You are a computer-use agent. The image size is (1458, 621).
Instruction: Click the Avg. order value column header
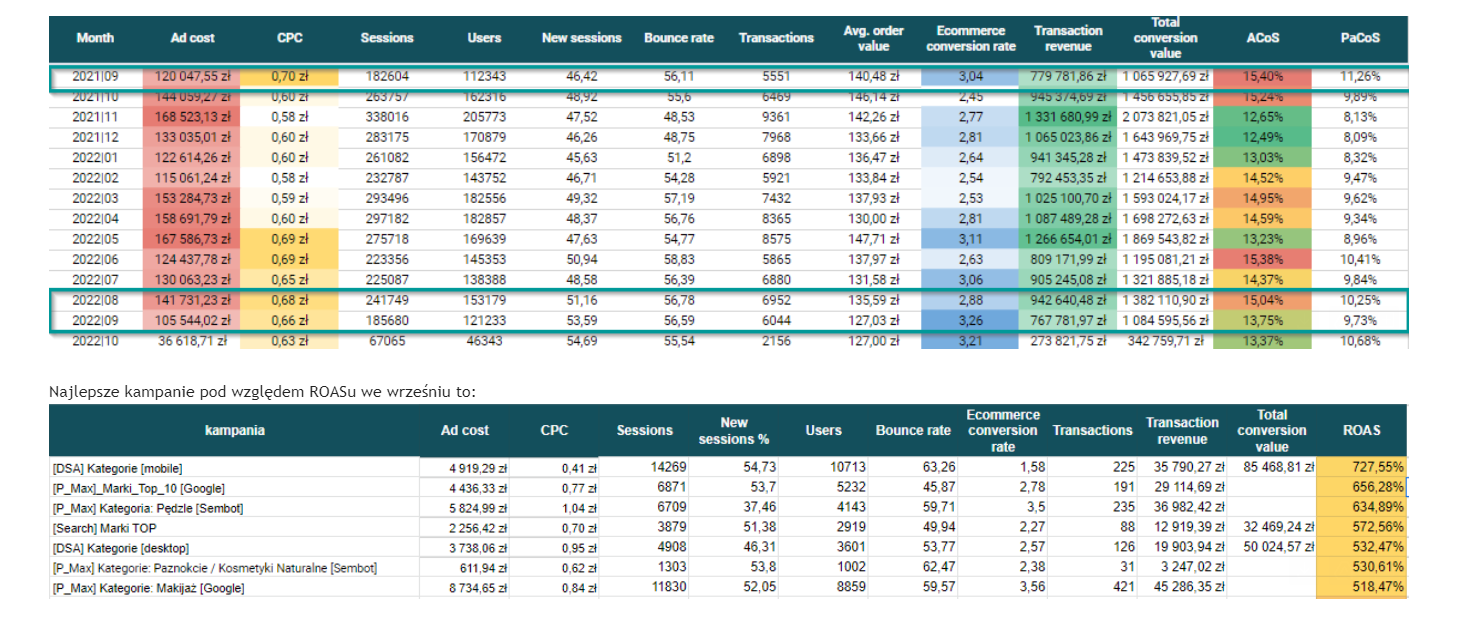[873, 38]
